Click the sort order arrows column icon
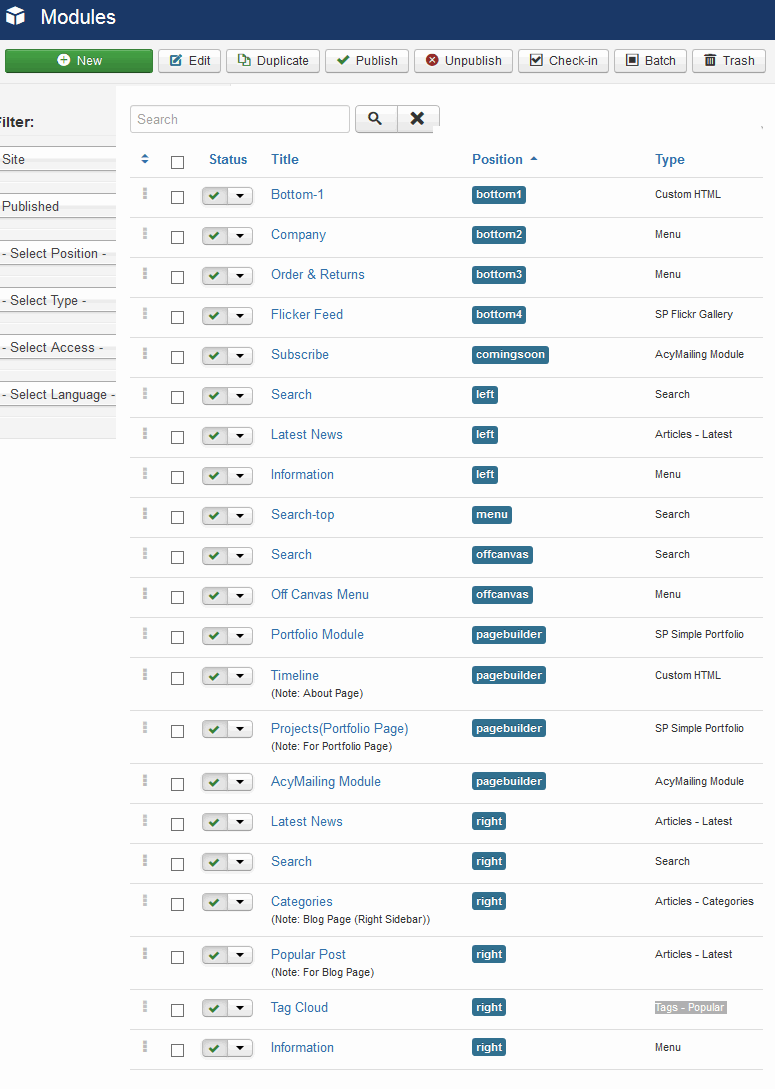Viewport: 775px width, 1089px height. coord(145,159)
